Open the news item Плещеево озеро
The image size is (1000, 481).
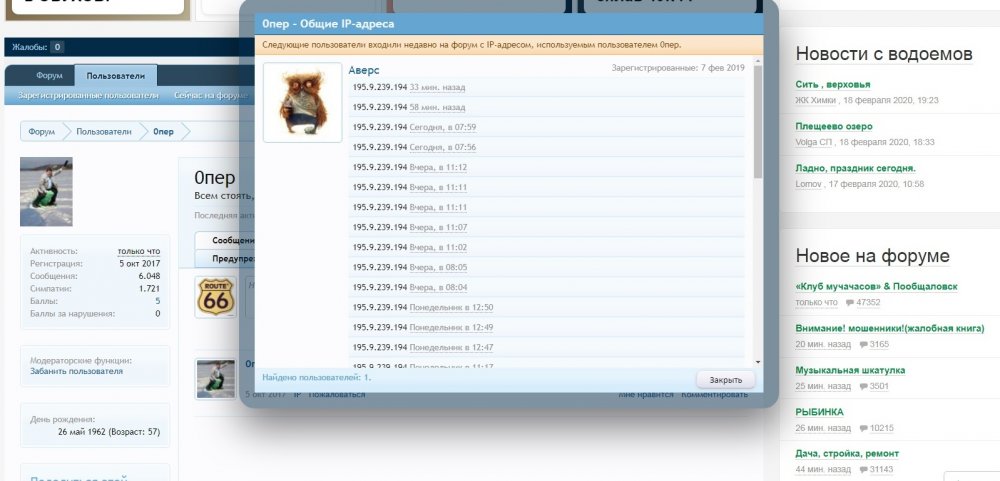click(x=834, y=127)
